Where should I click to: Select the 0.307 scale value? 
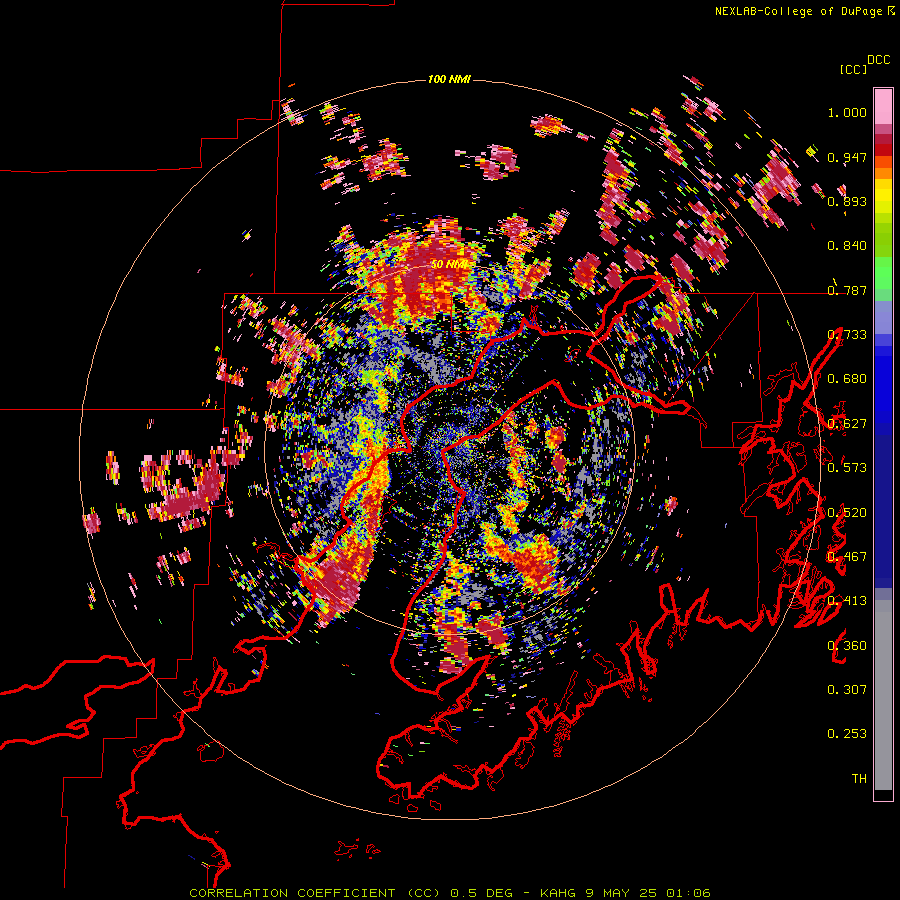coord(847,690)
